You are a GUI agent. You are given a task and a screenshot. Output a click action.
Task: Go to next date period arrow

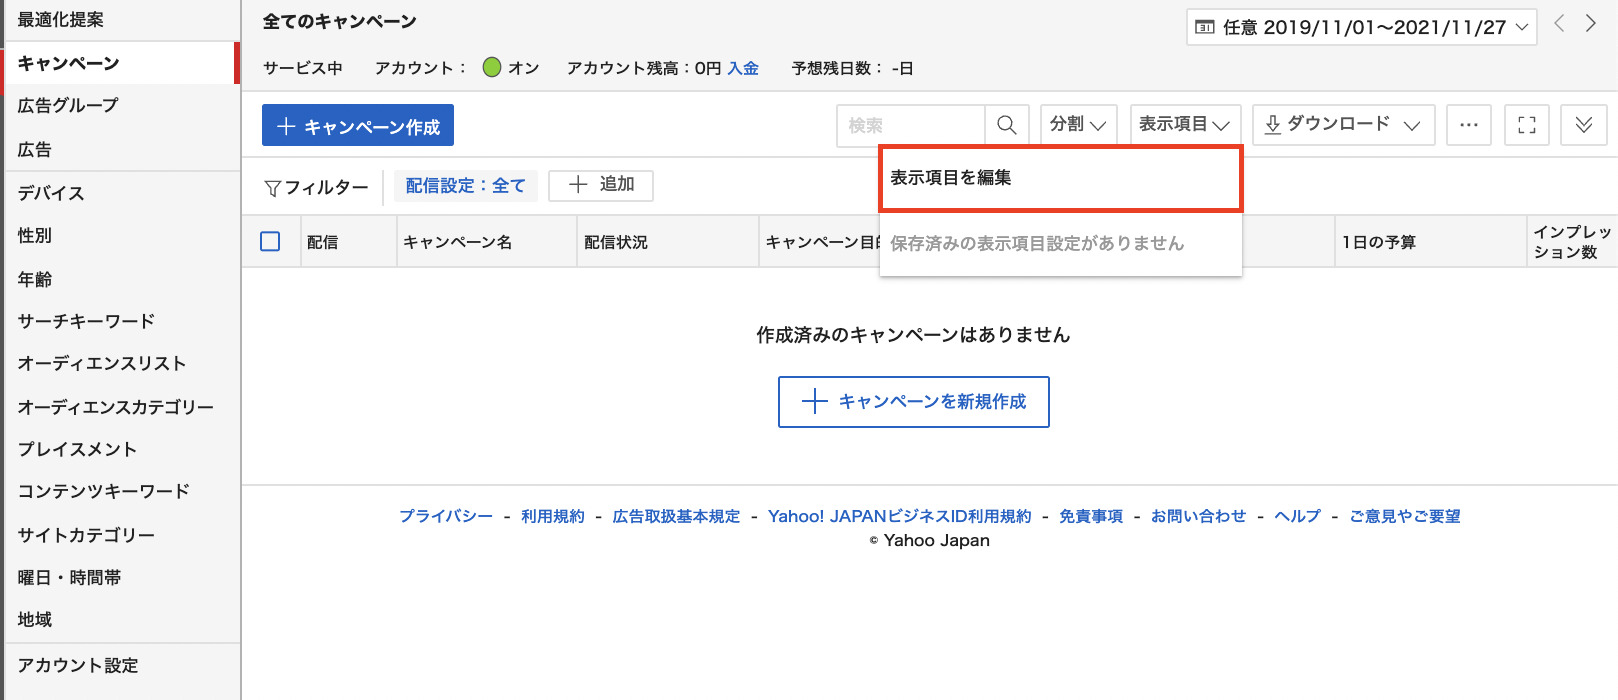[1591, 24]
